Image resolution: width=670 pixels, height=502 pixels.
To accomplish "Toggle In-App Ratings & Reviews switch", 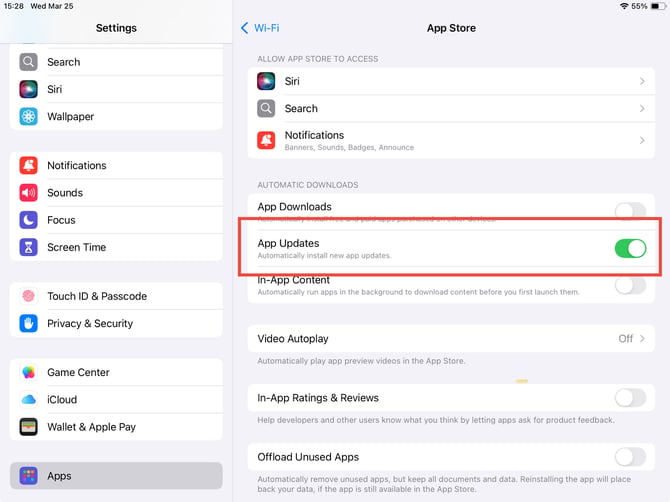I will coord(630,398).
